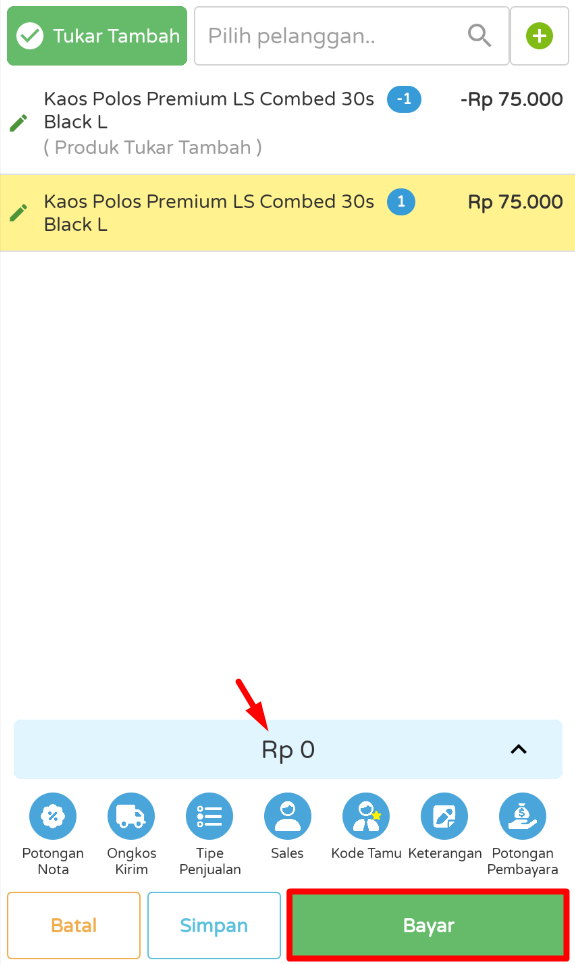The height and width of the screenshot is (965, 575).
Task: Open the Potongan Nota discount icon
Action: pos(53,816)
